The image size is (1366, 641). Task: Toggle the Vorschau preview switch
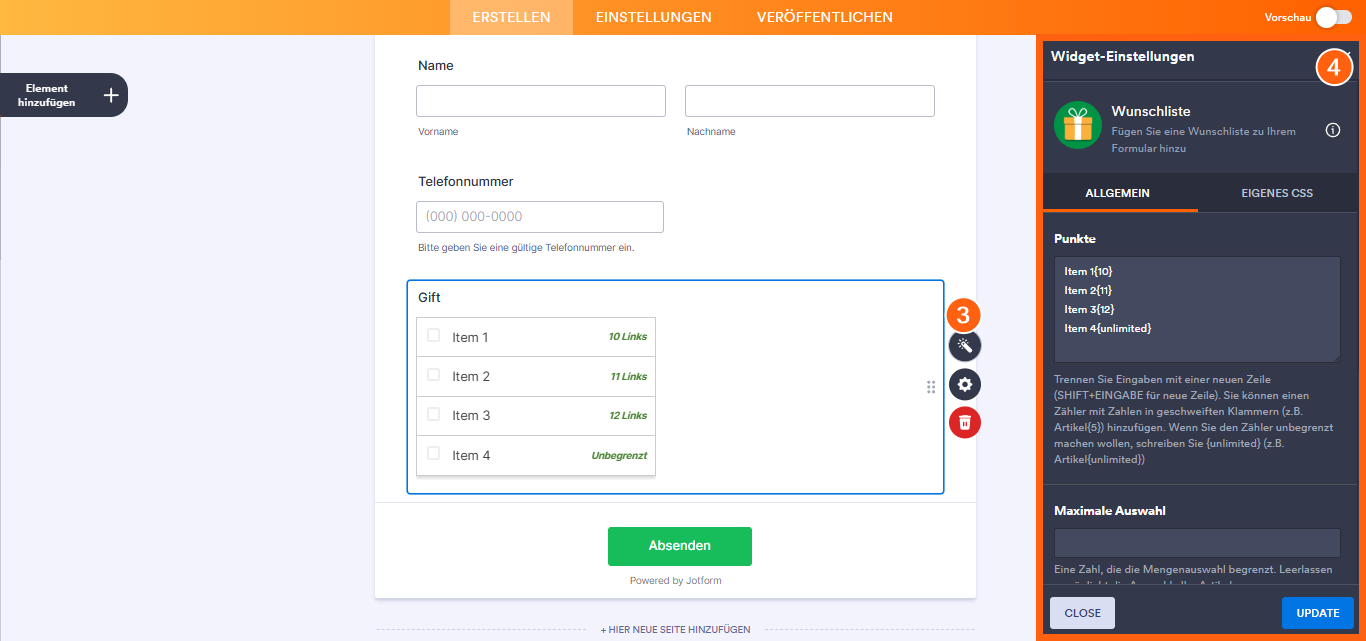pos(1333,17)
